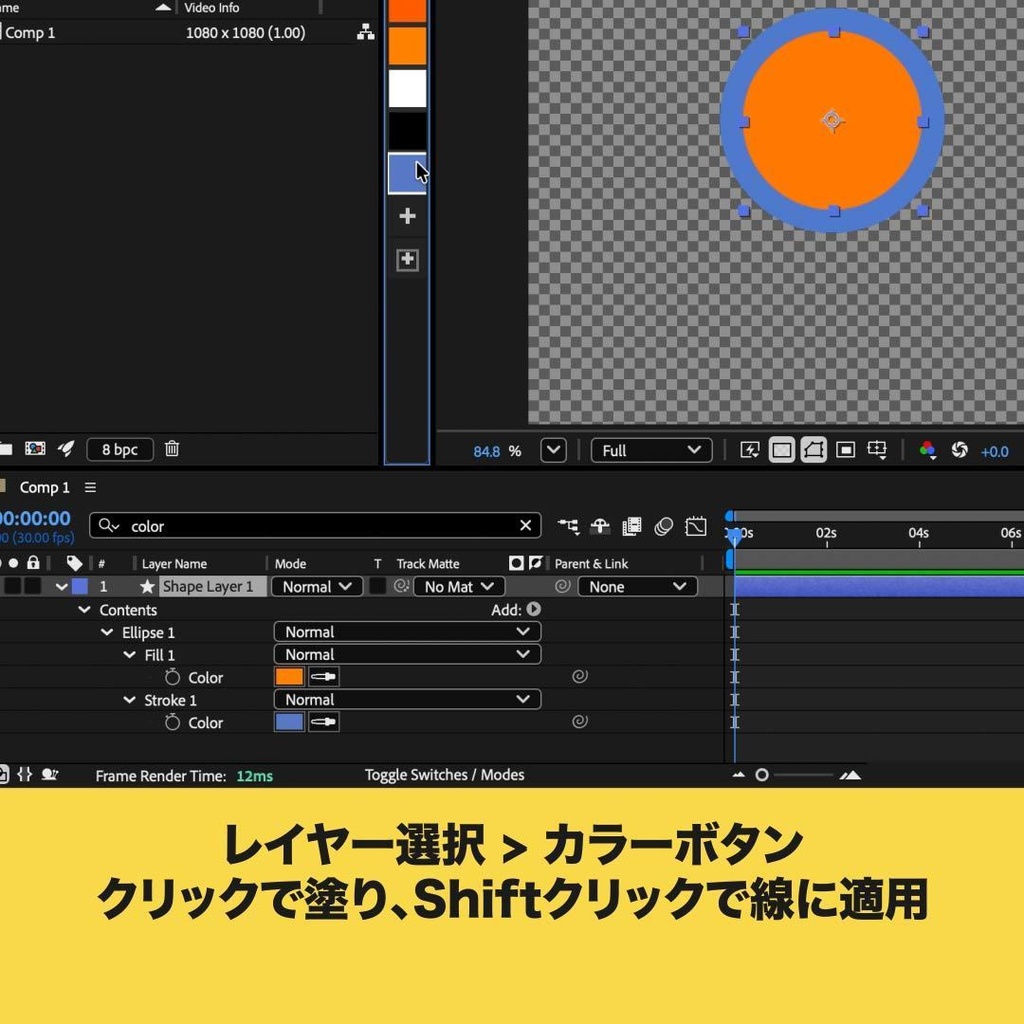
Task: Click the Region of Interest icon
Action: tap(845, 451)
